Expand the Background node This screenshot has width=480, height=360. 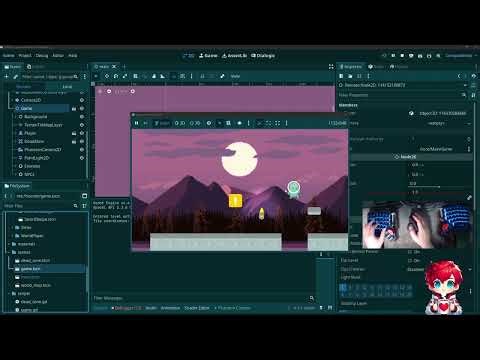(x=15, y=117)
